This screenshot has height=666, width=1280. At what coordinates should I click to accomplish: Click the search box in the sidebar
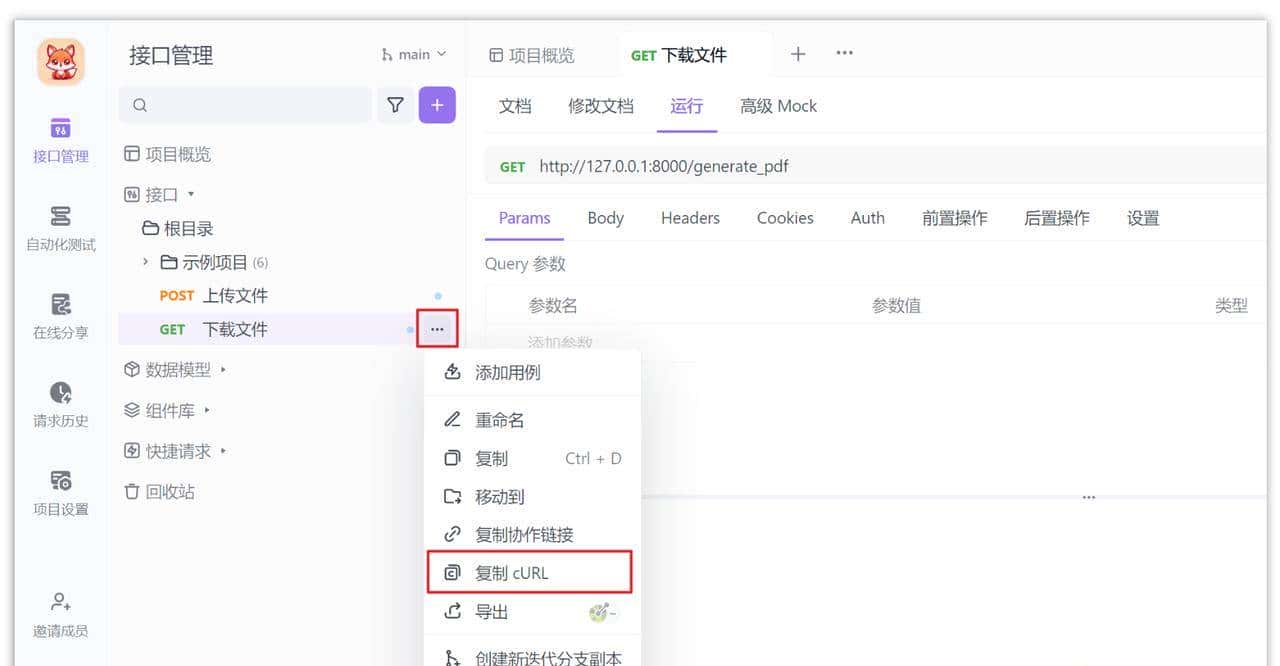245,104
